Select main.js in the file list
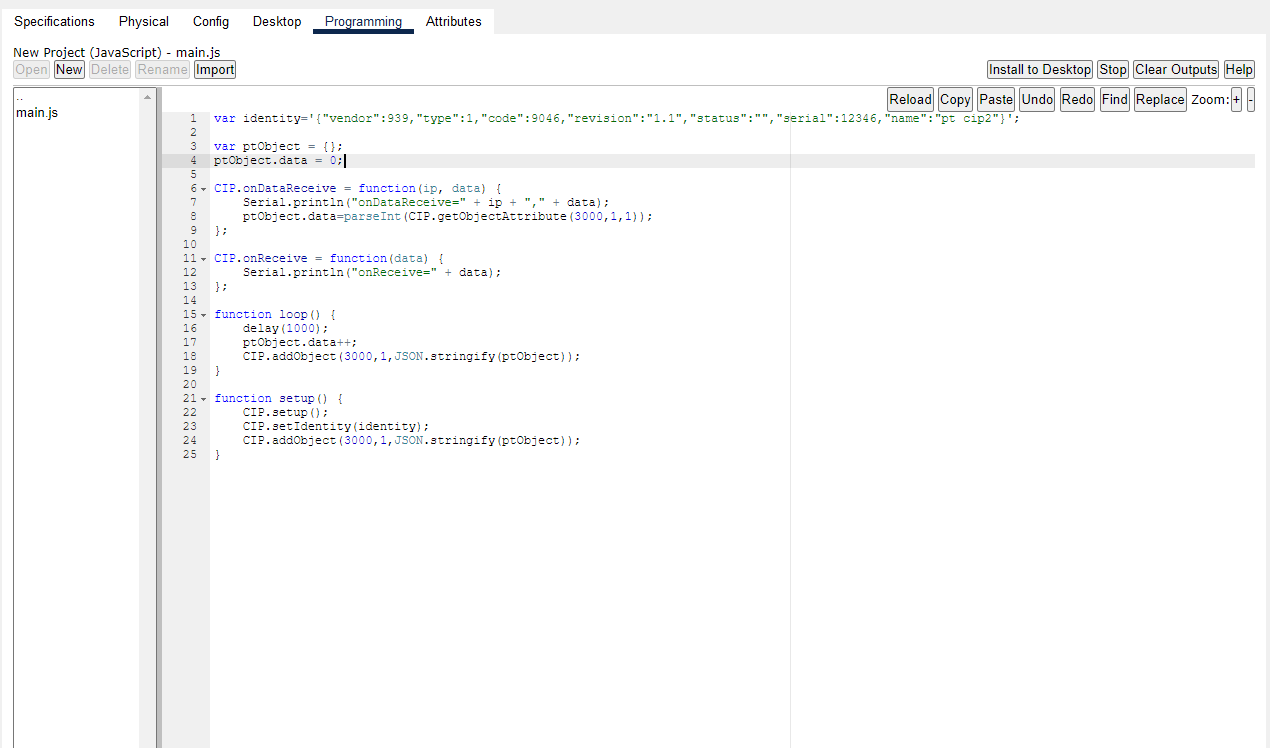 click(36, 112)
